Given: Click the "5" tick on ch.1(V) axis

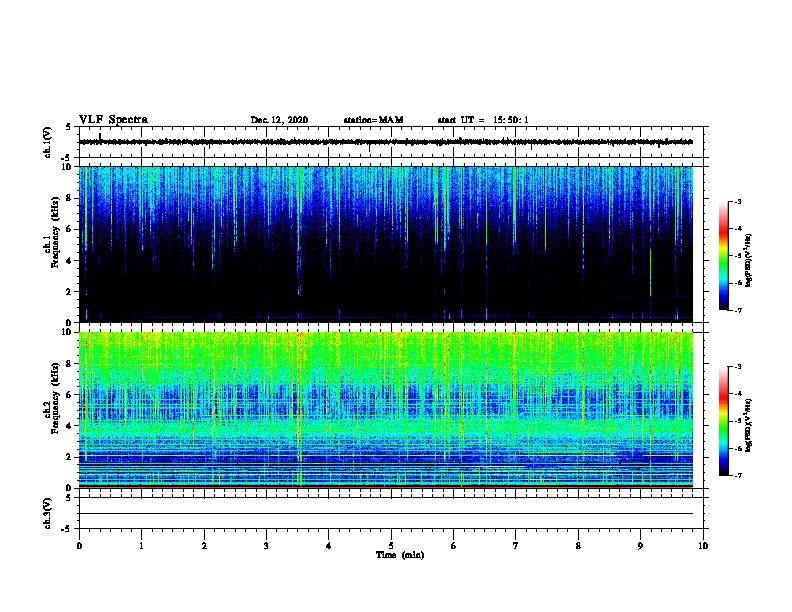Looking at the screenshot, I should 69,127.
